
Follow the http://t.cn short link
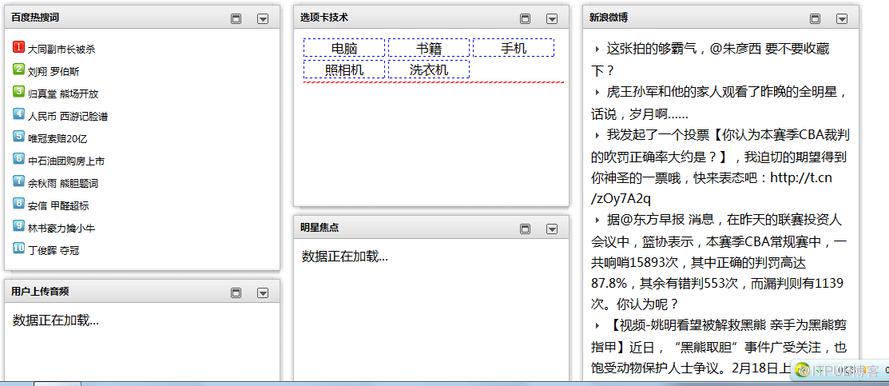801,178
